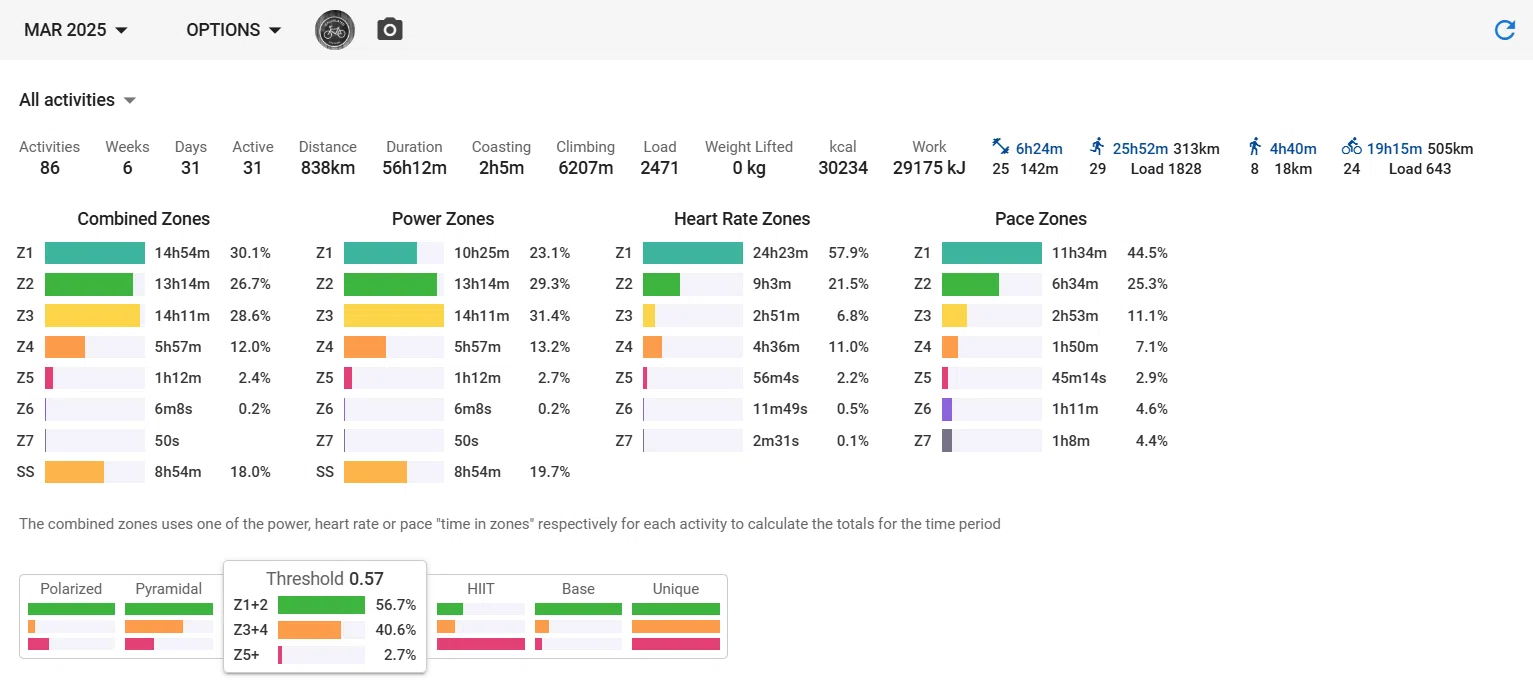1533x691 pixels.
Task: Click the Heart Rate Zones heading
Action: coord(742,219)
